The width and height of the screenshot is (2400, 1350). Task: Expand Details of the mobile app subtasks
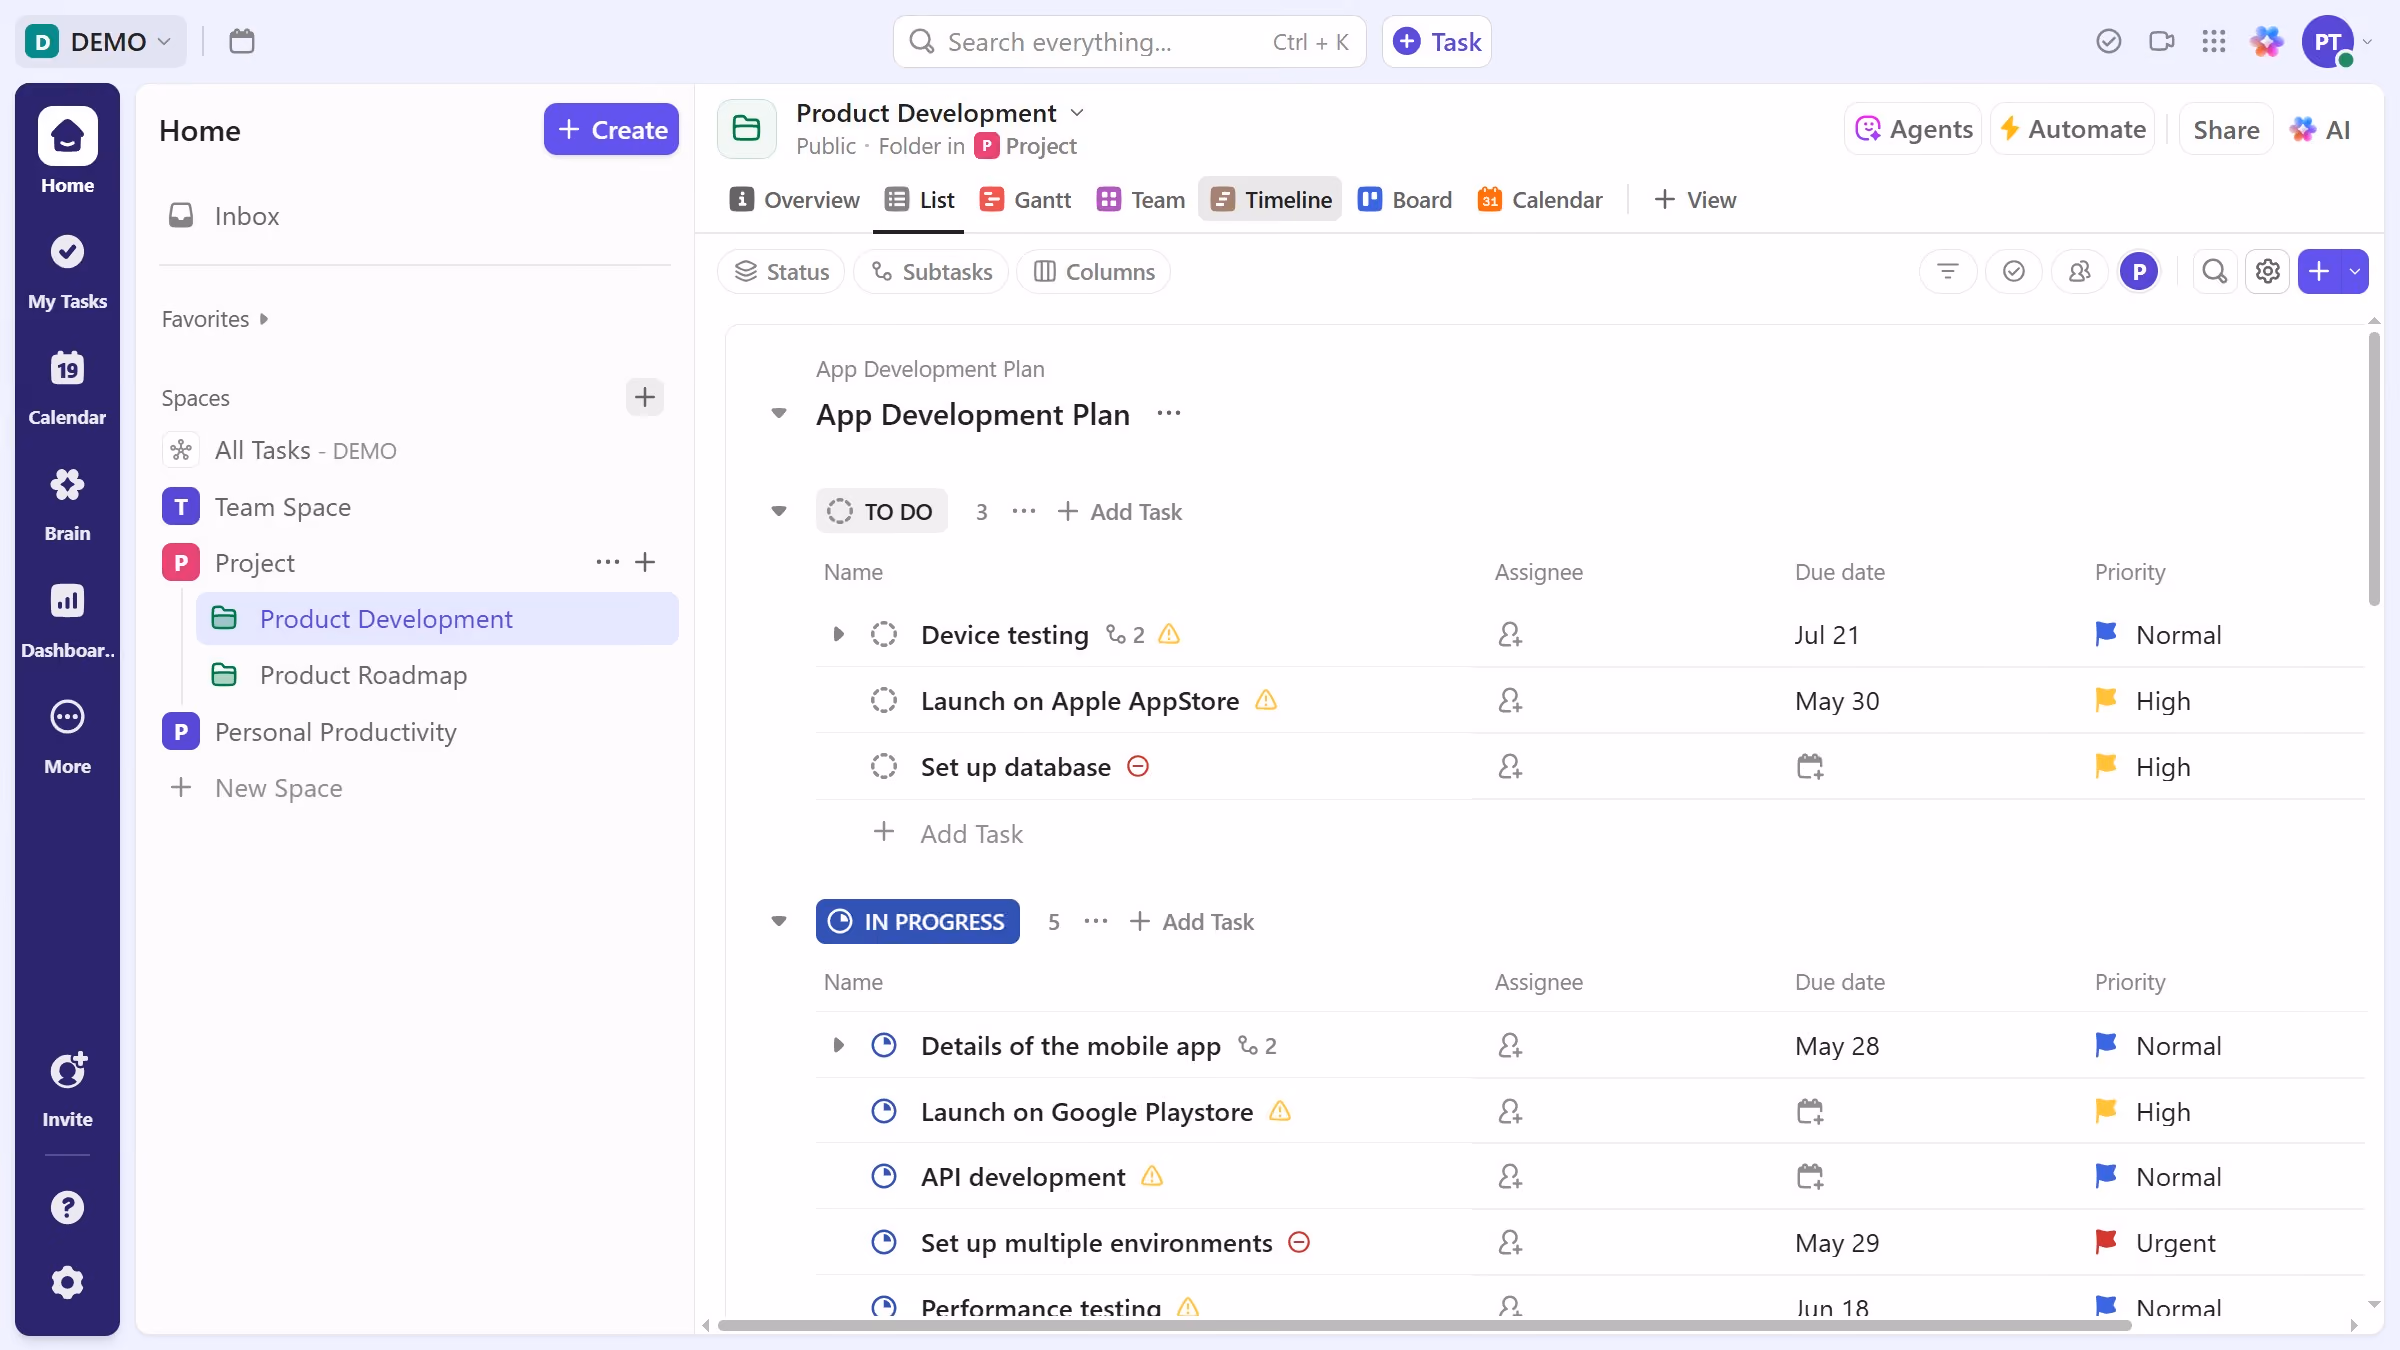pyautogui.click(x=838, y=1045)
